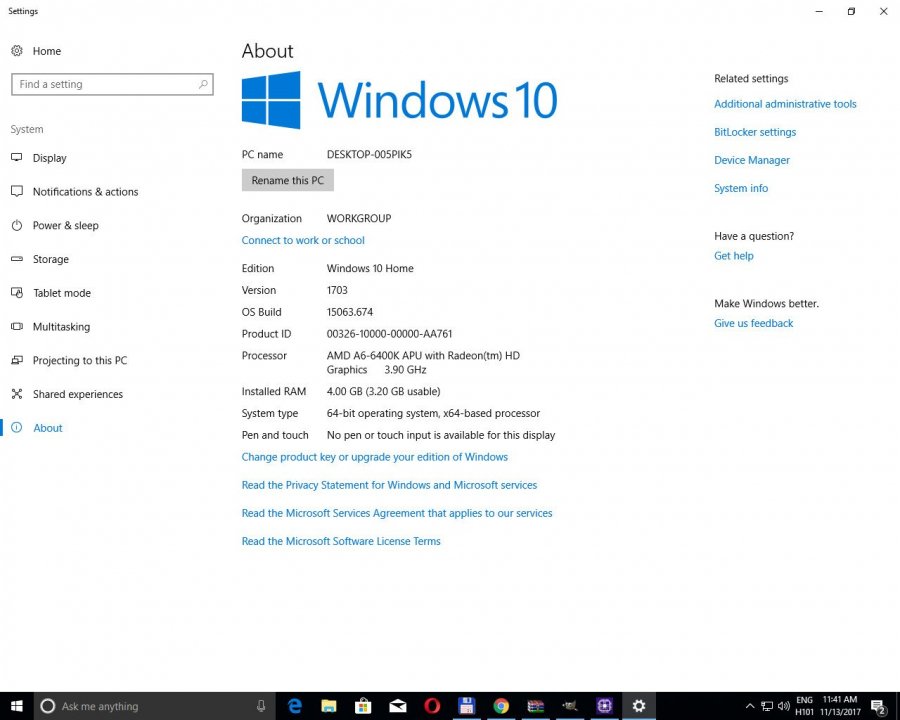Open the Mail app from taskbar
Viewport: 900px width, 720px height.
point(398,706)
